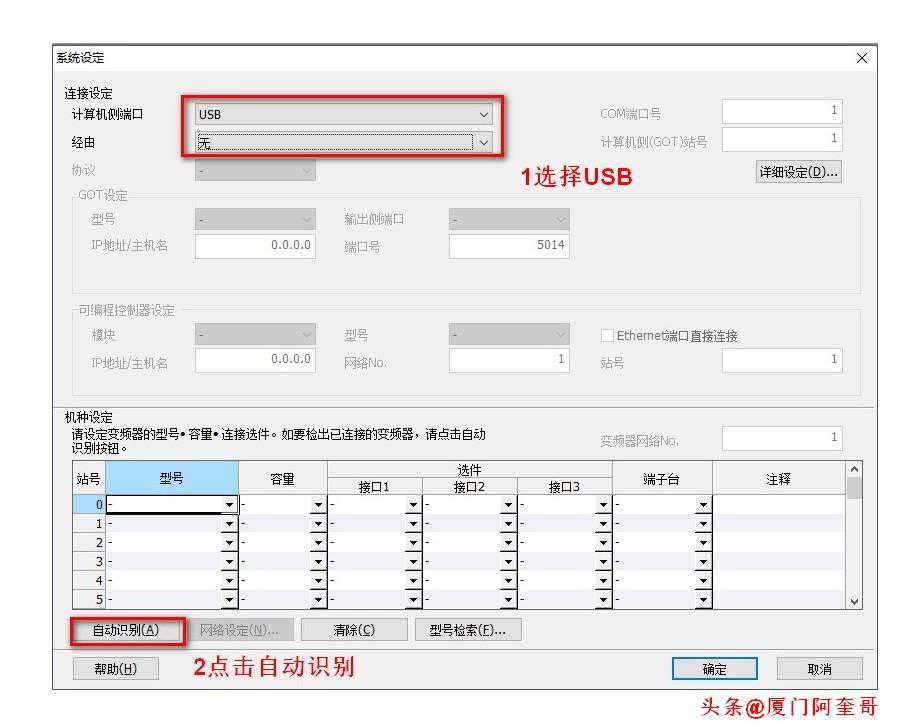Click 取消 to cancel dialog
Viewport: 917px width, 726px height.
(x=819, y=669)
